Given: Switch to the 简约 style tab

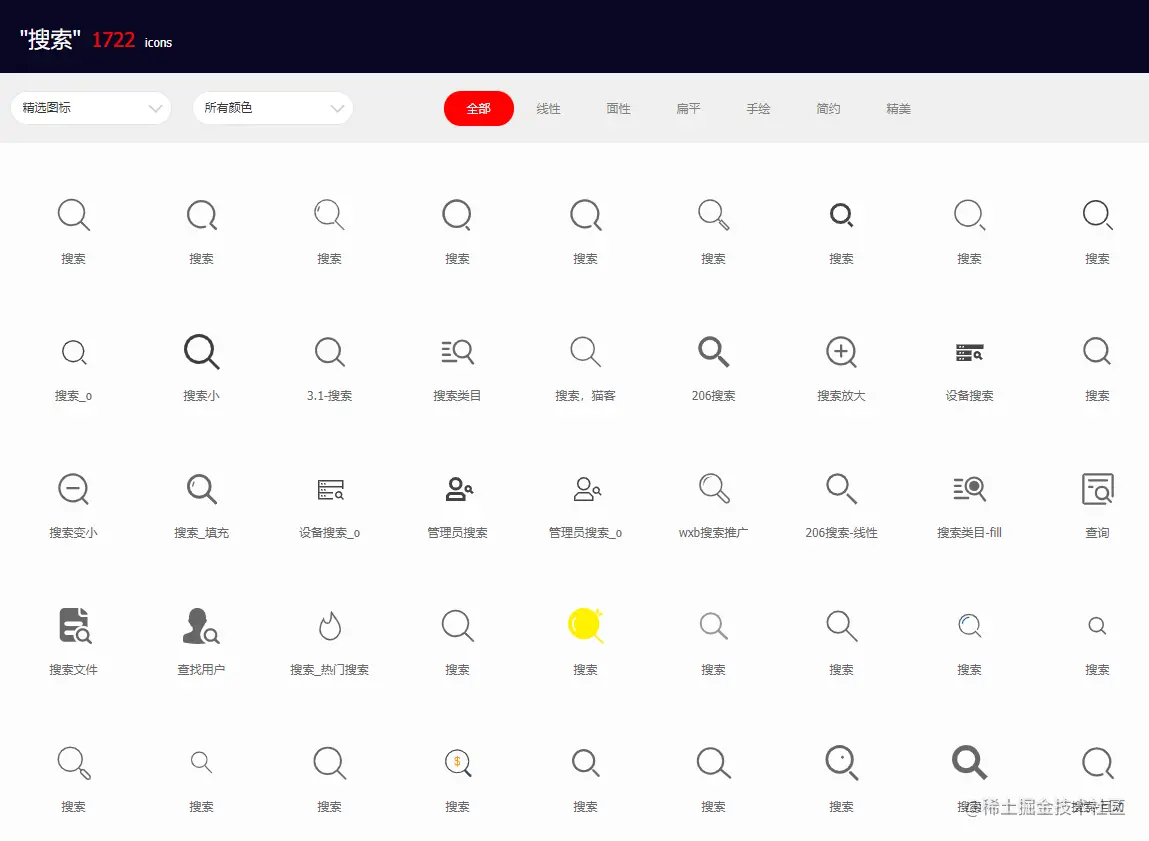Looking at the screenshot, I should 828,108.
